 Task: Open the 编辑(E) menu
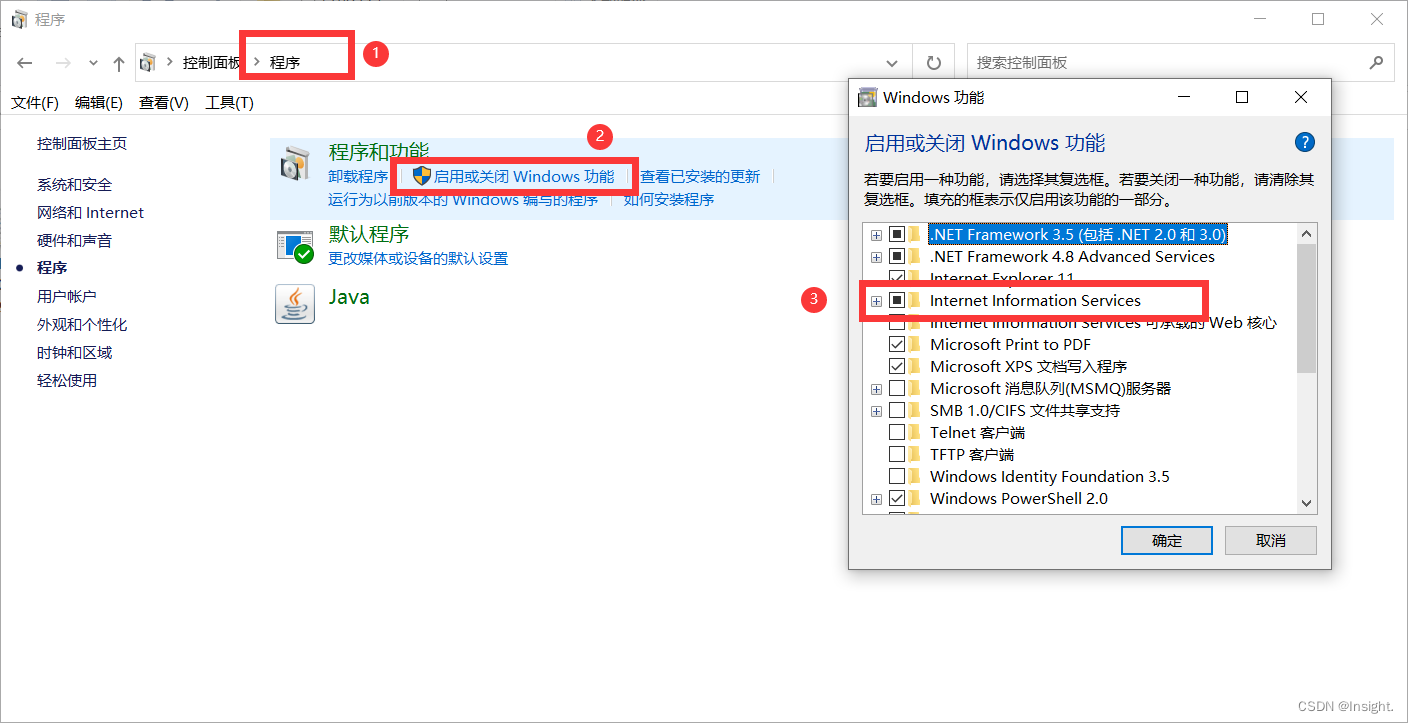[99, 103]
